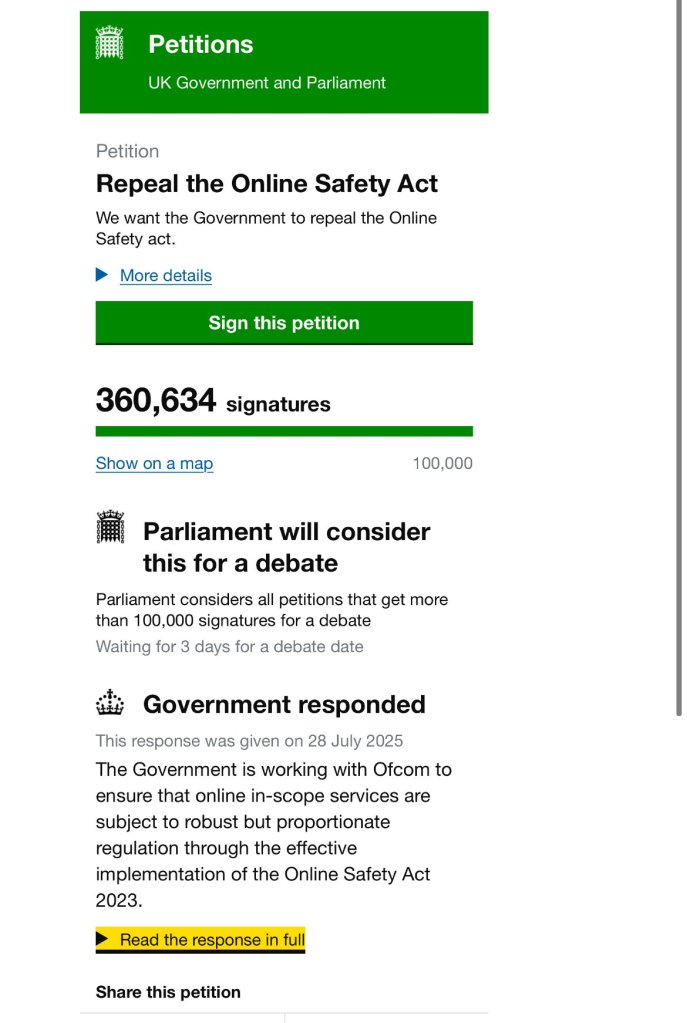
Task: Click the More details link text
Action: 166,276
